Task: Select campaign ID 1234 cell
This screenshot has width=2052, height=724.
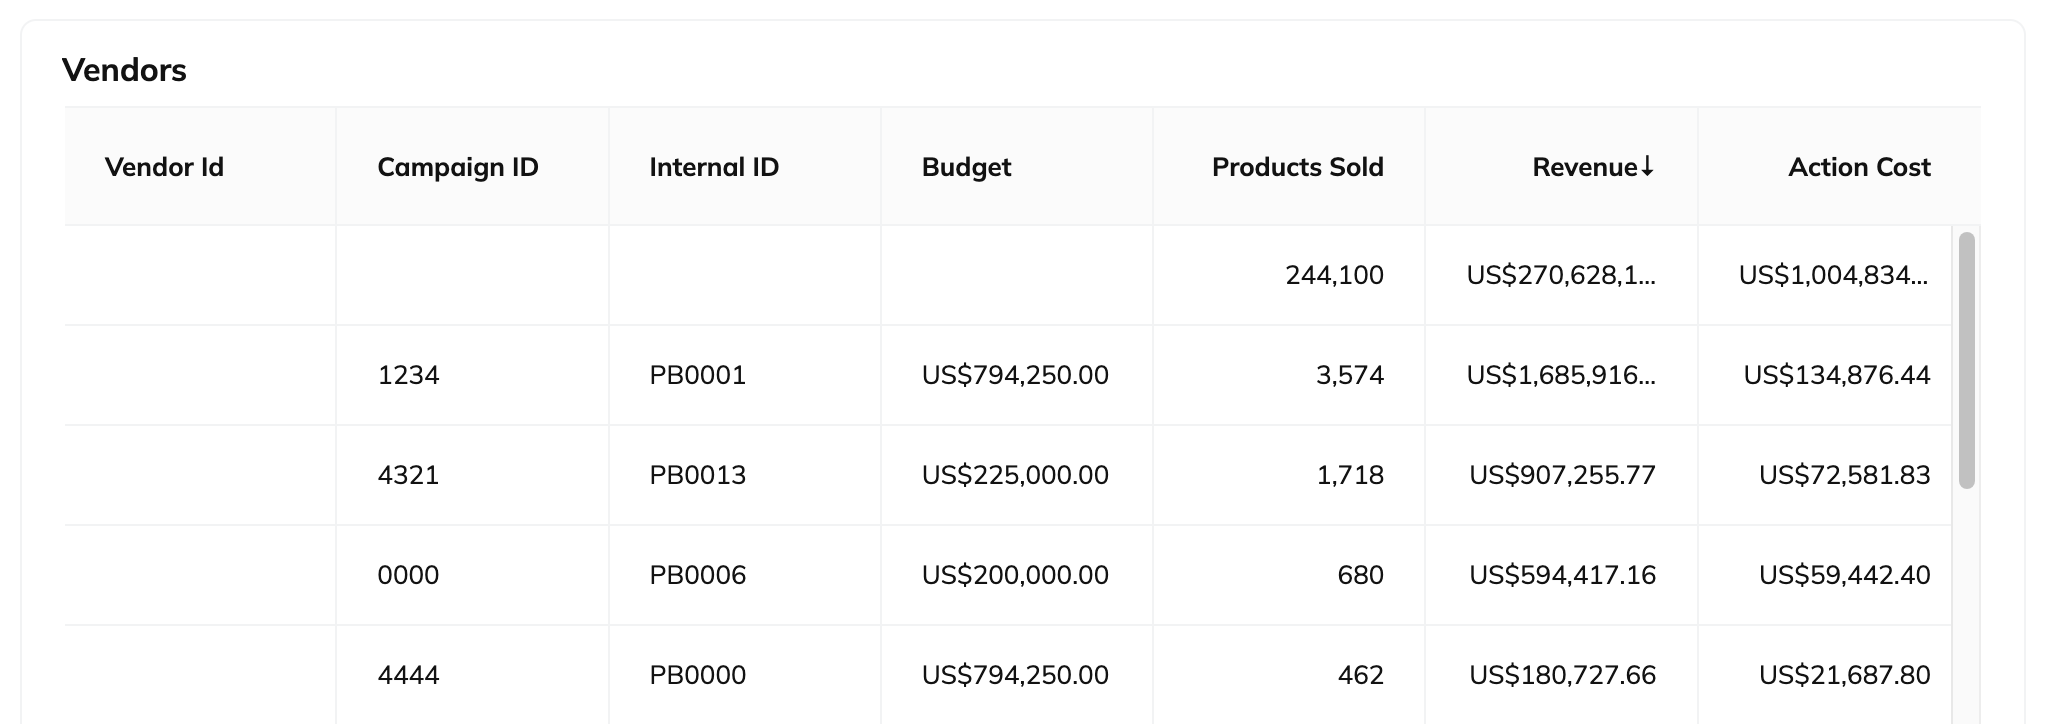Action: [408, 375]
